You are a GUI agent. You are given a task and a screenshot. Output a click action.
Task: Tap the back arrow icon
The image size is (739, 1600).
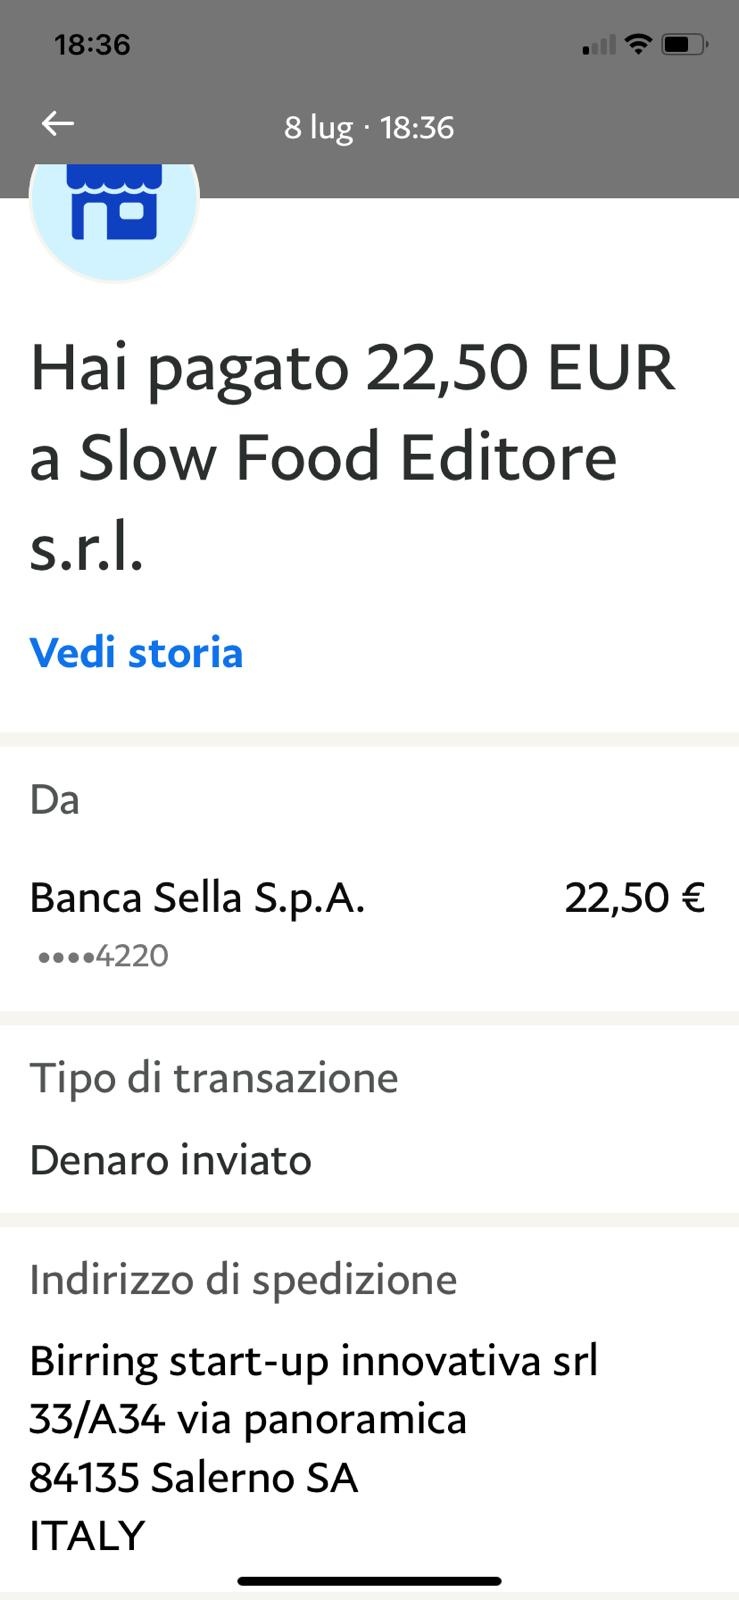point(58,124)
